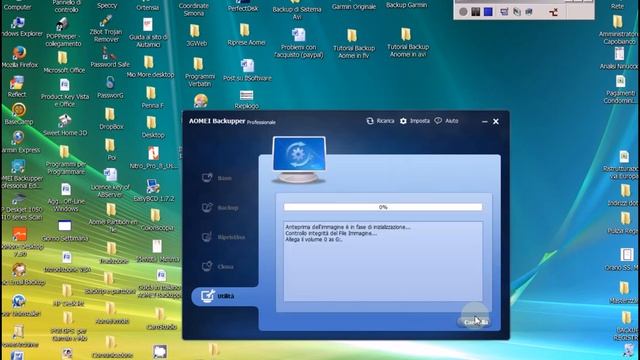
Task: Open the Garmin Express shortcut
Action: 20,141
